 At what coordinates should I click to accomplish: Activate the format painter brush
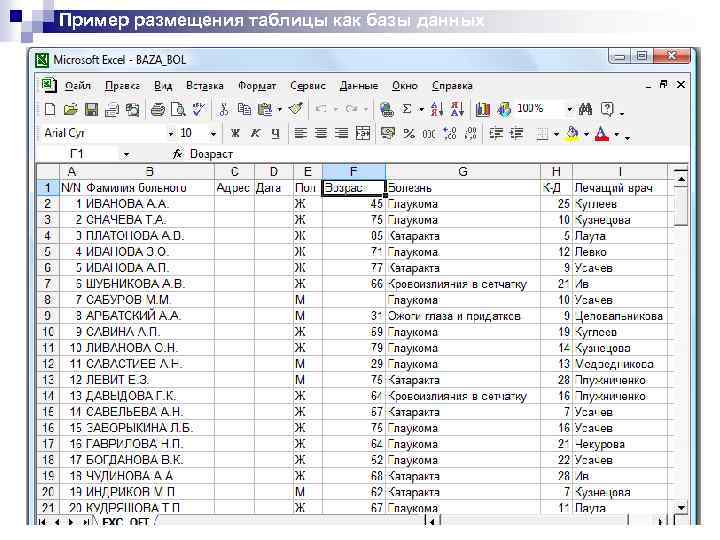(296, 109)
